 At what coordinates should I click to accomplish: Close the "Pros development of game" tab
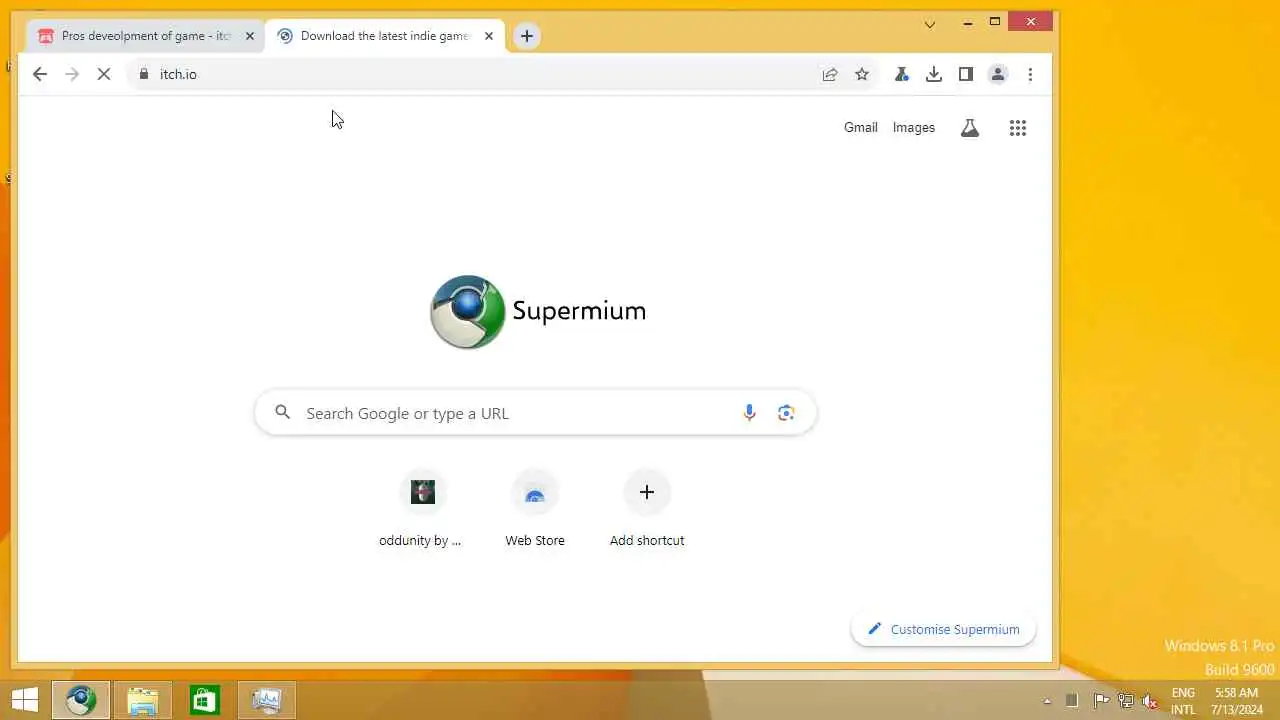(250, 36)
